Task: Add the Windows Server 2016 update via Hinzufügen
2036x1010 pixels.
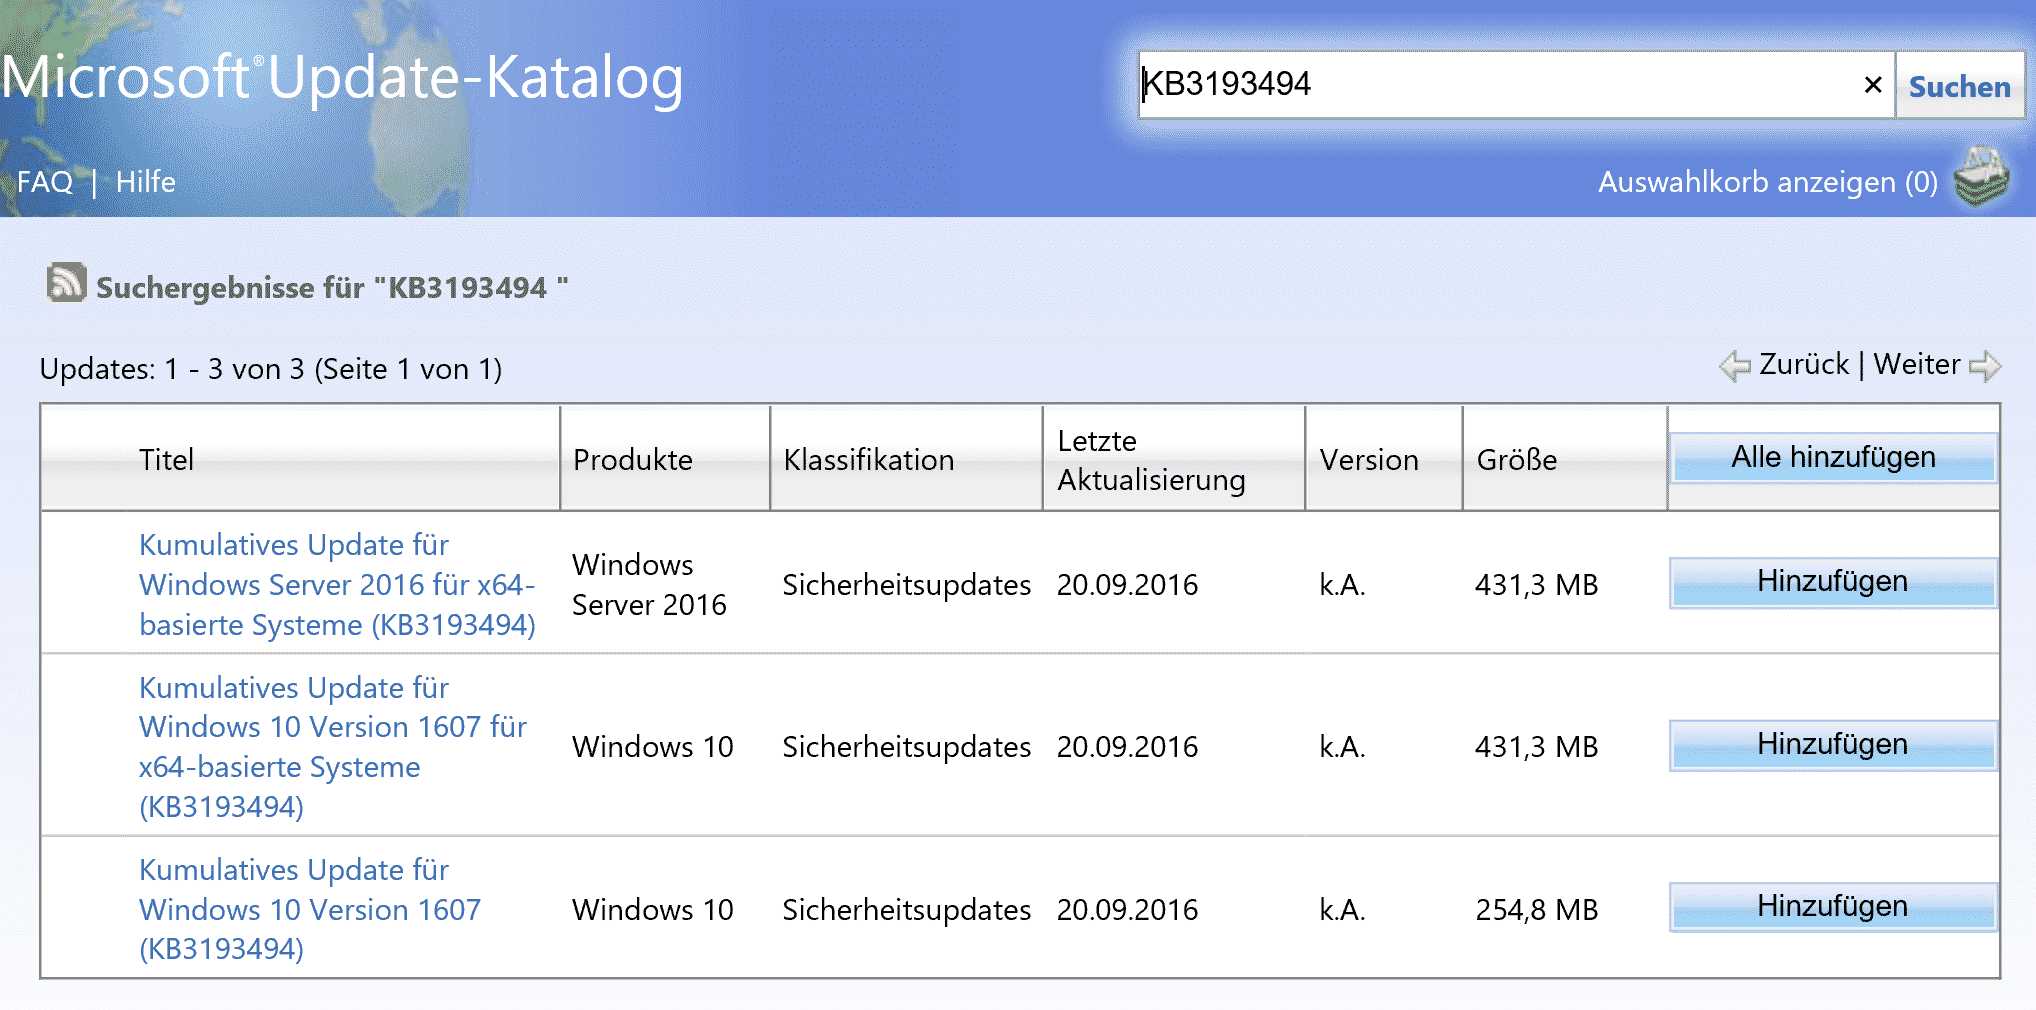Action: pyautogui.click(x=1833, y=582)
